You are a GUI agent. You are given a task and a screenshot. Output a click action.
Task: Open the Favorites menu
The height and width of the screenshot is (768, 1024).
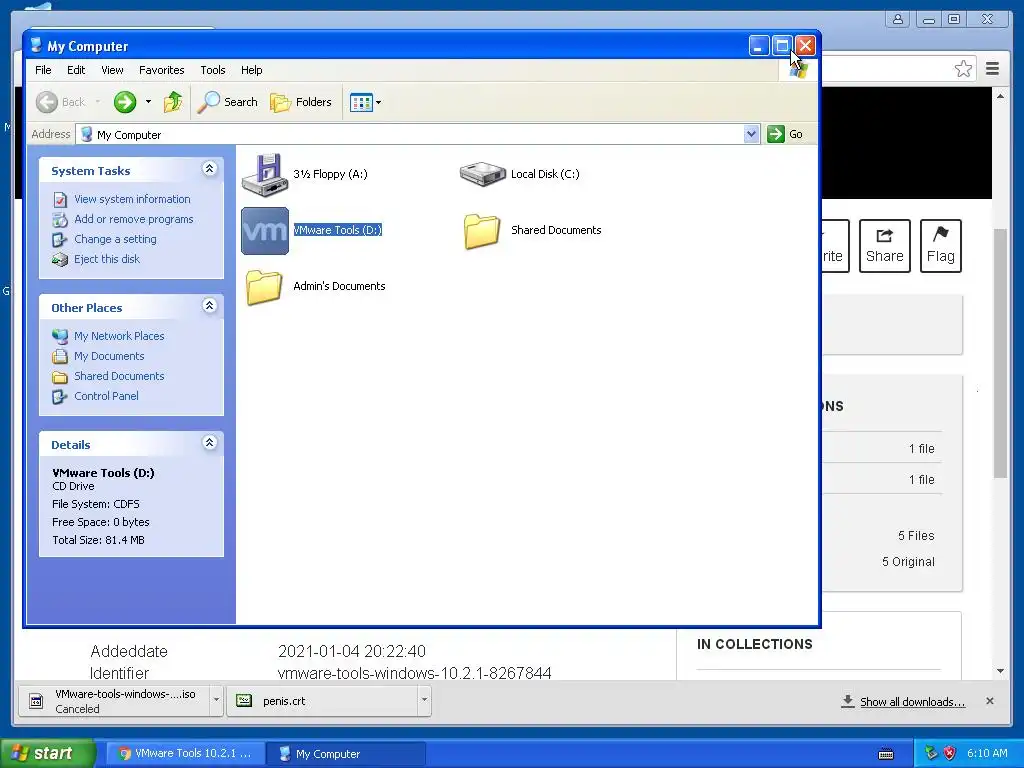pos(161,70)
